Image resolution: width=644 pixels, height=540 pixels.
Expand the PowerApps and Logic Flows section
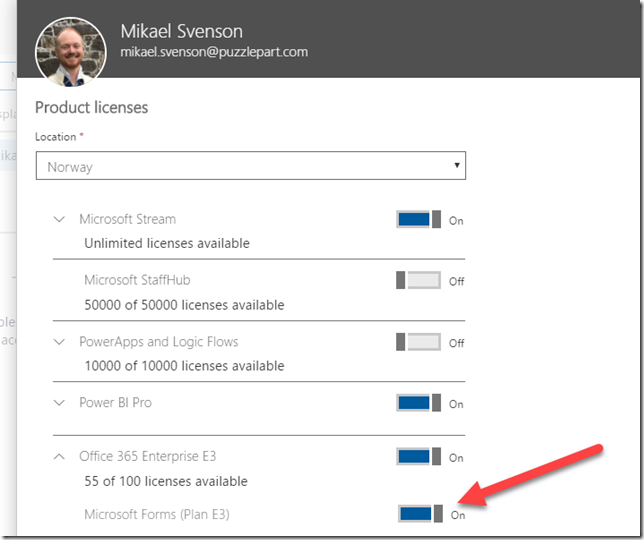click(x=60, y=342)
